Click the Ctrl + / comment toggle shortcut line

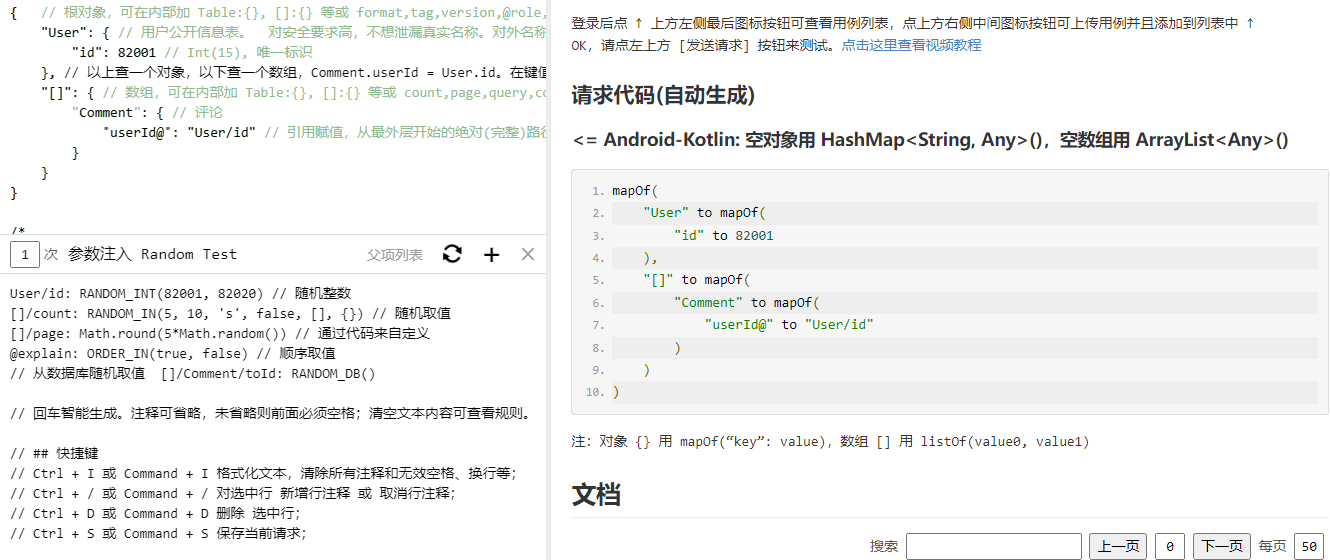pos(232,493)
